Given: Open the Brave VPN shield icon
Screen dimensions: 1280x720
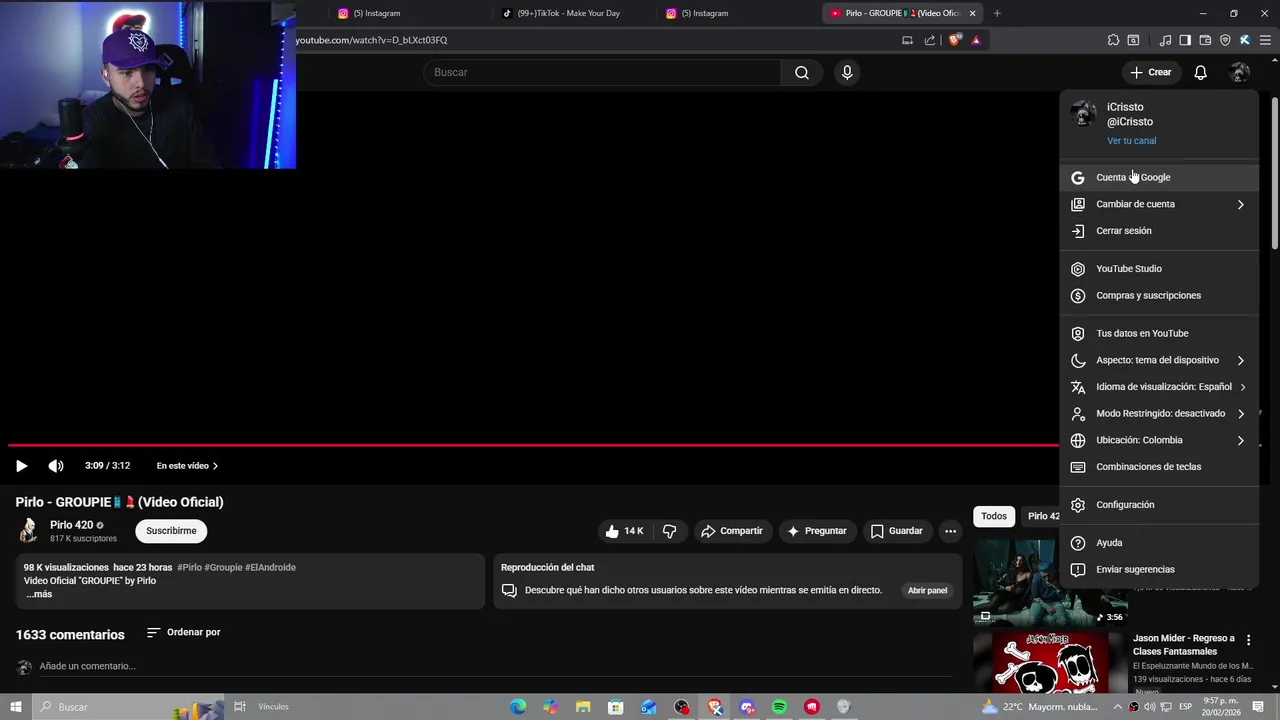Looking at the screenshot, I should click(1225, 40).
